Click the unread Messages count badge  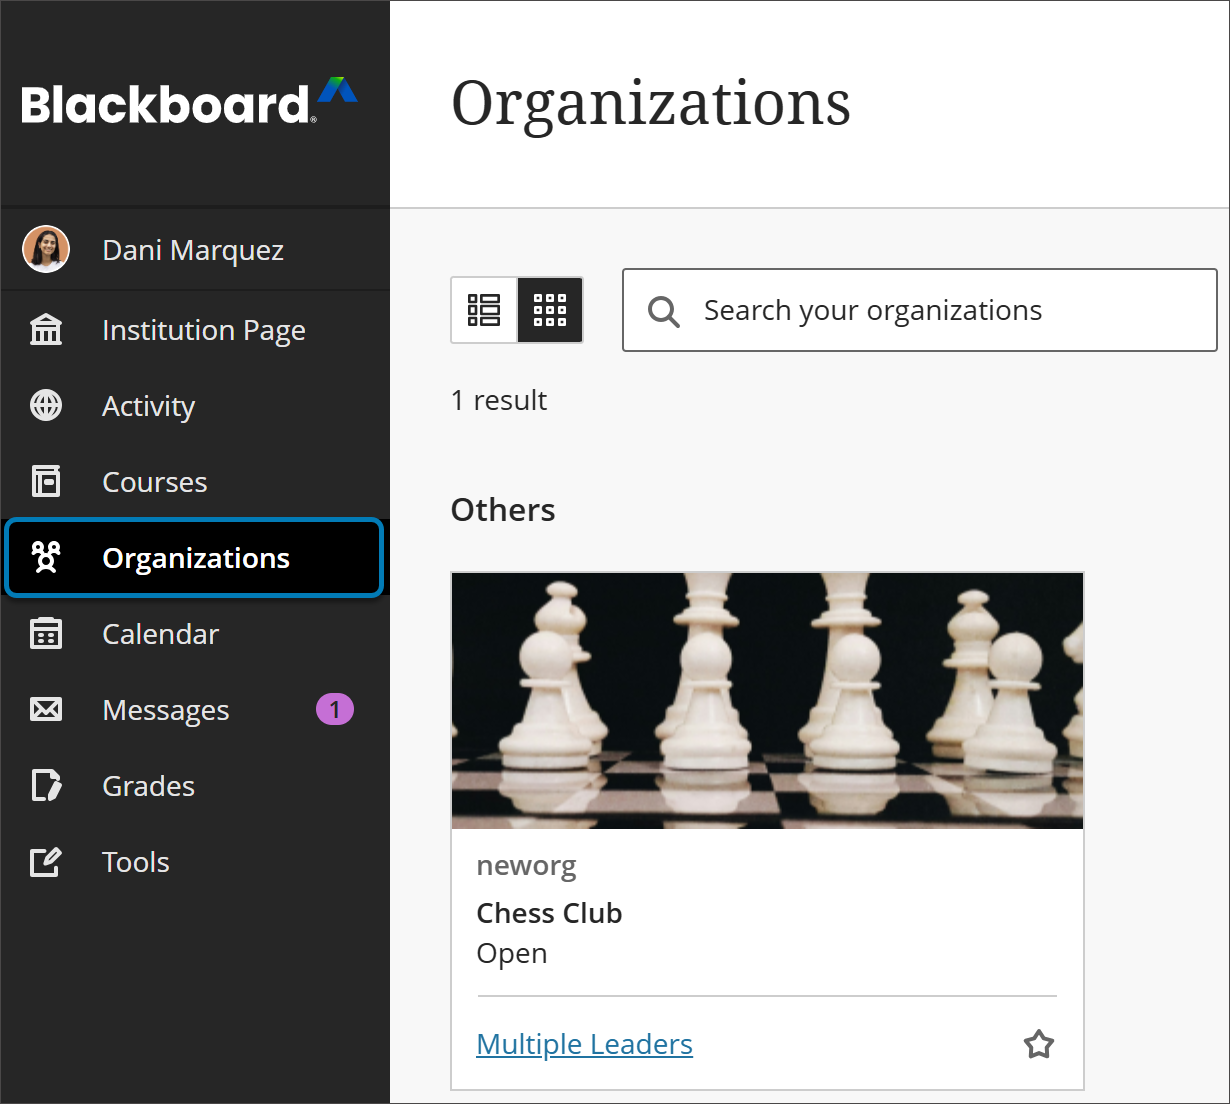334,709
